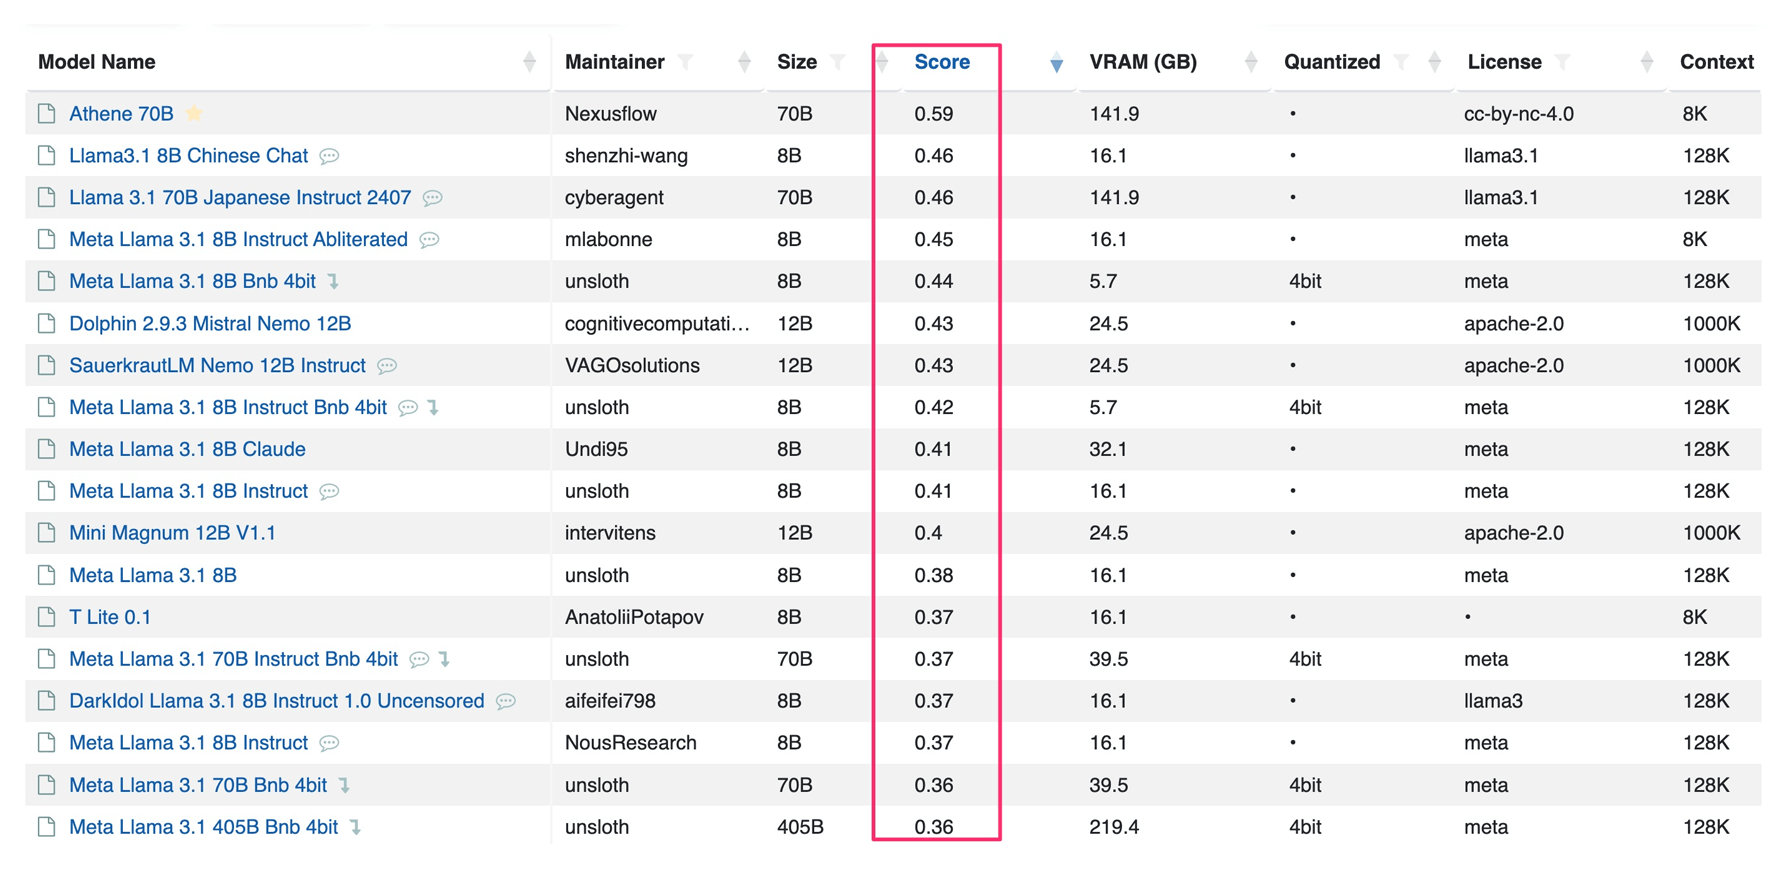Toggle the Score column descending sort arrow
This screenshot has height=878, width=1792.
pyautogui.click(x=1056, y=64)
